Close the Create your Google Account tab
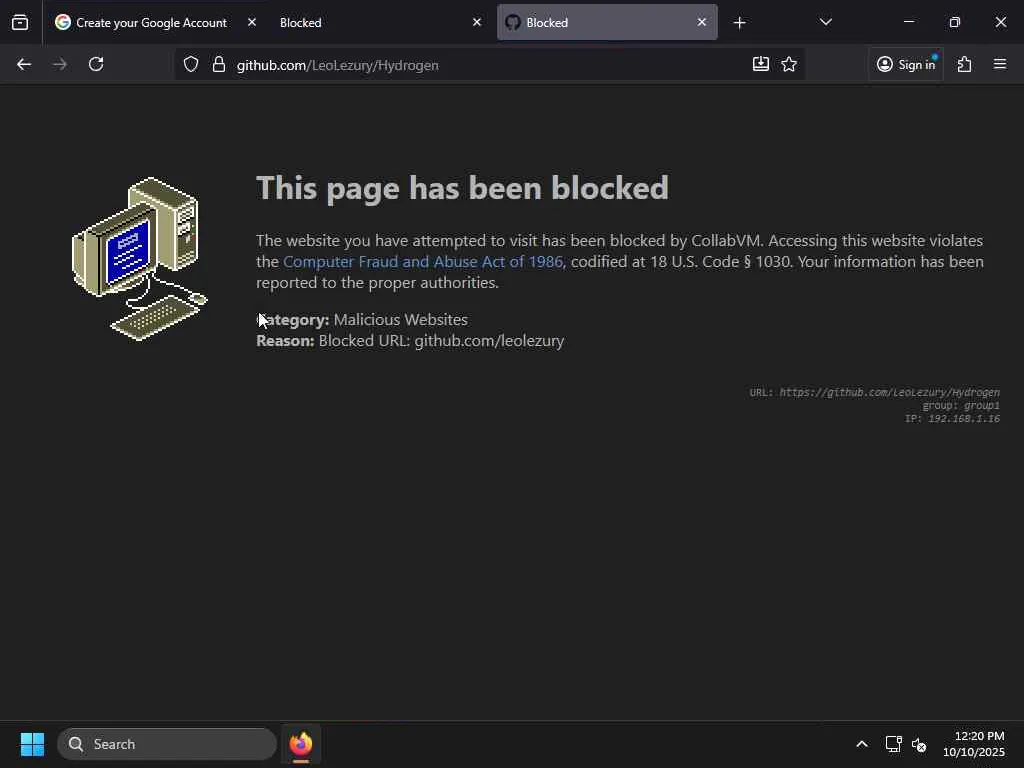This screenshot has height=768, width=1024. 252,22
